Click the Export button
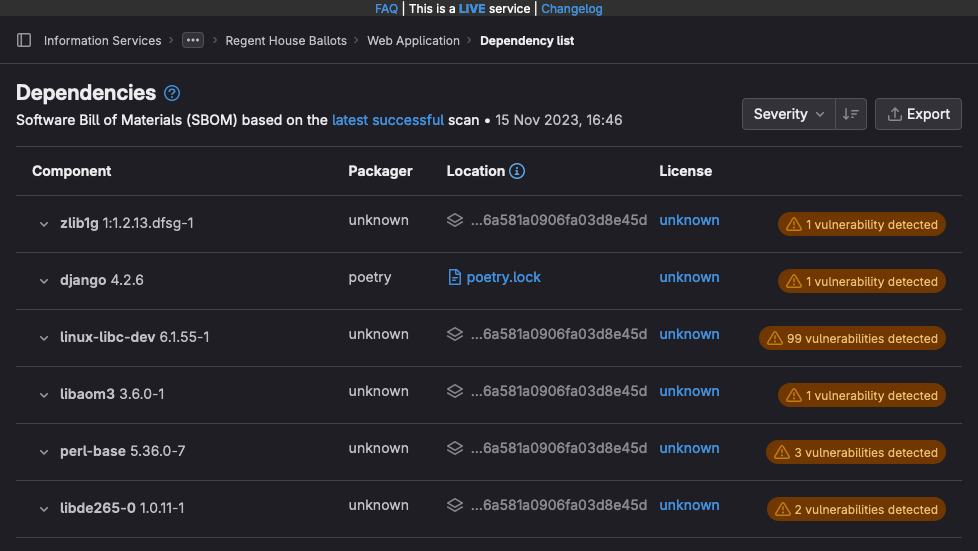This screenshot has width=978, height=551. (918, 114)
